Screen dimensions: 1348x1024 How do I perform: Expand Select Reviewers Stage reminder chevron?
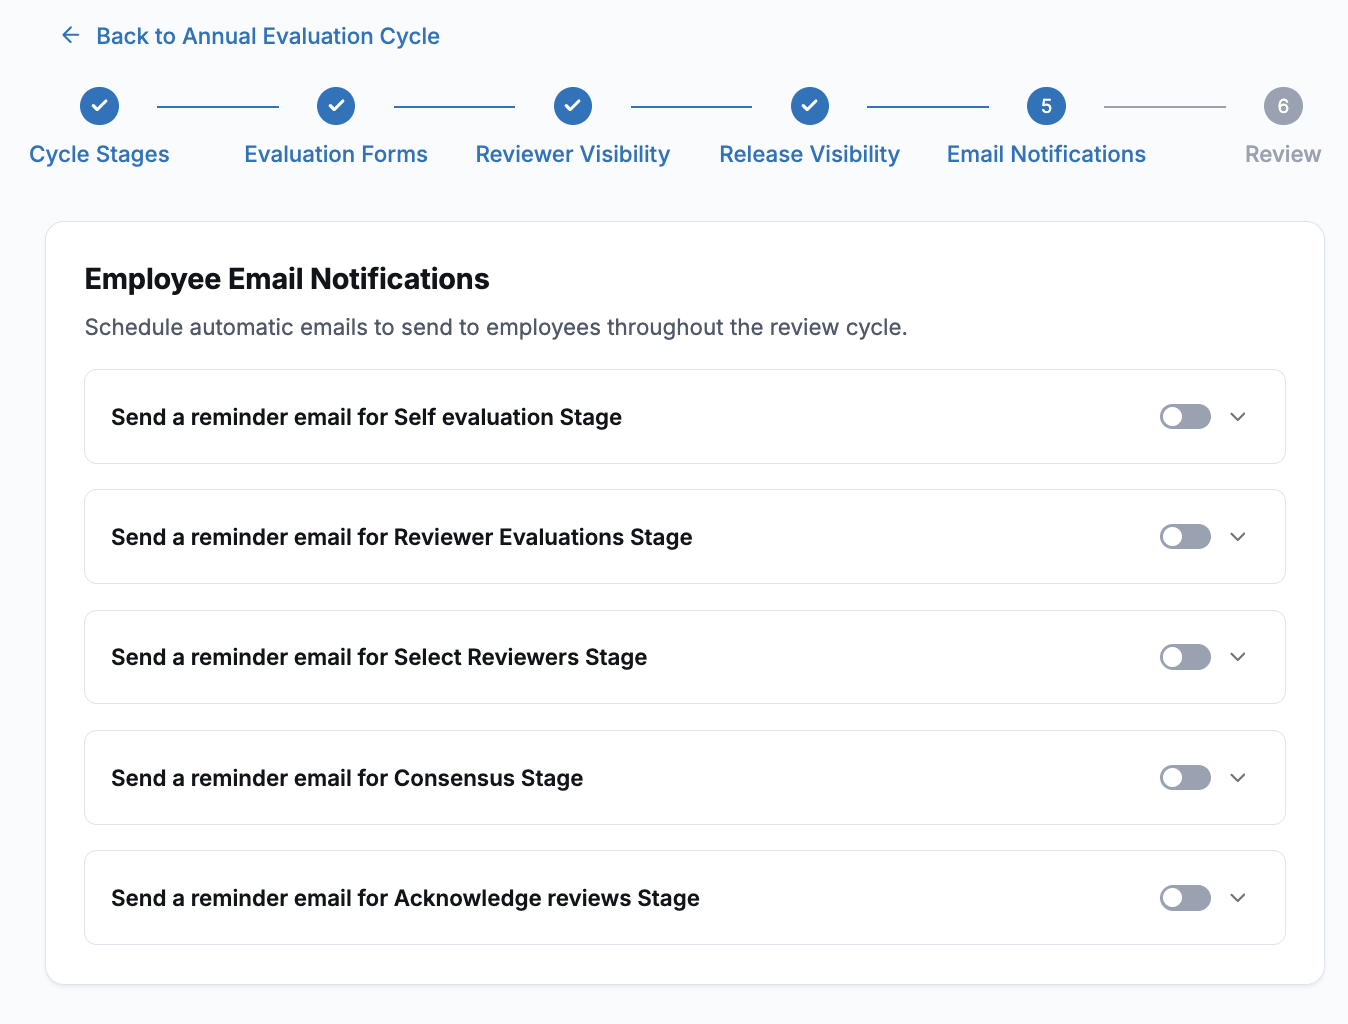click(x=1238, y=657)
